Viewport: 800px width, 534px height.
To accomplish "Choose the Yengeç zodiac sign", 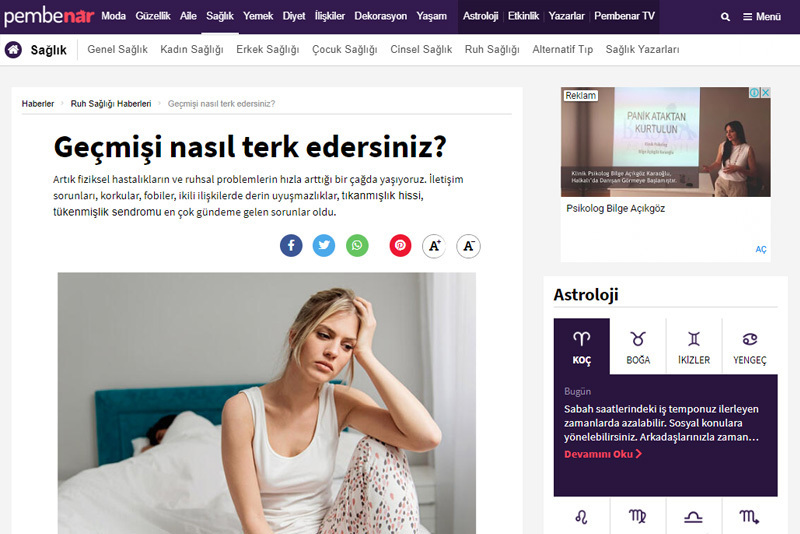I will (749, 347).
